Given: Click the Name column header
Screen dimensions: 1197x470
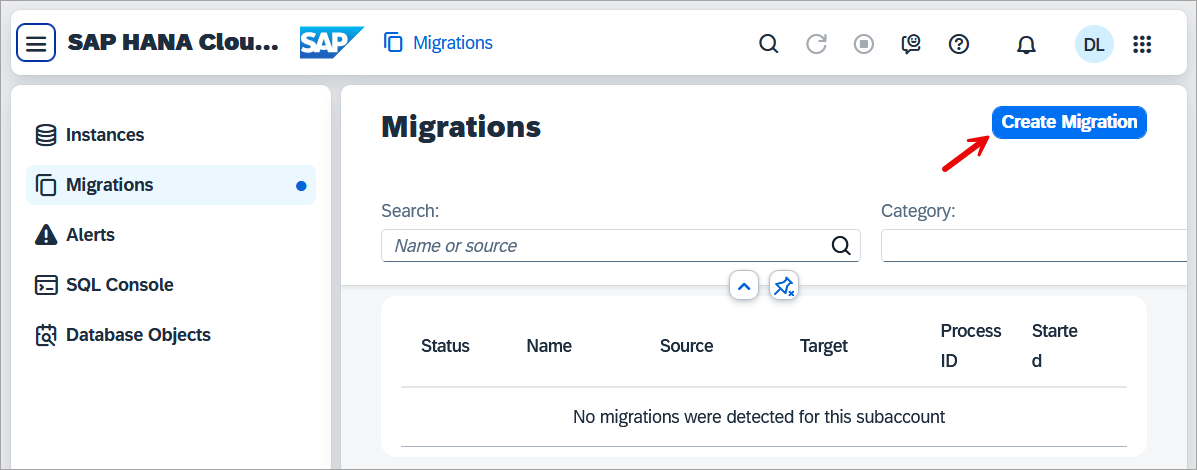Looking at the screenshot, I should coord(549,346).
